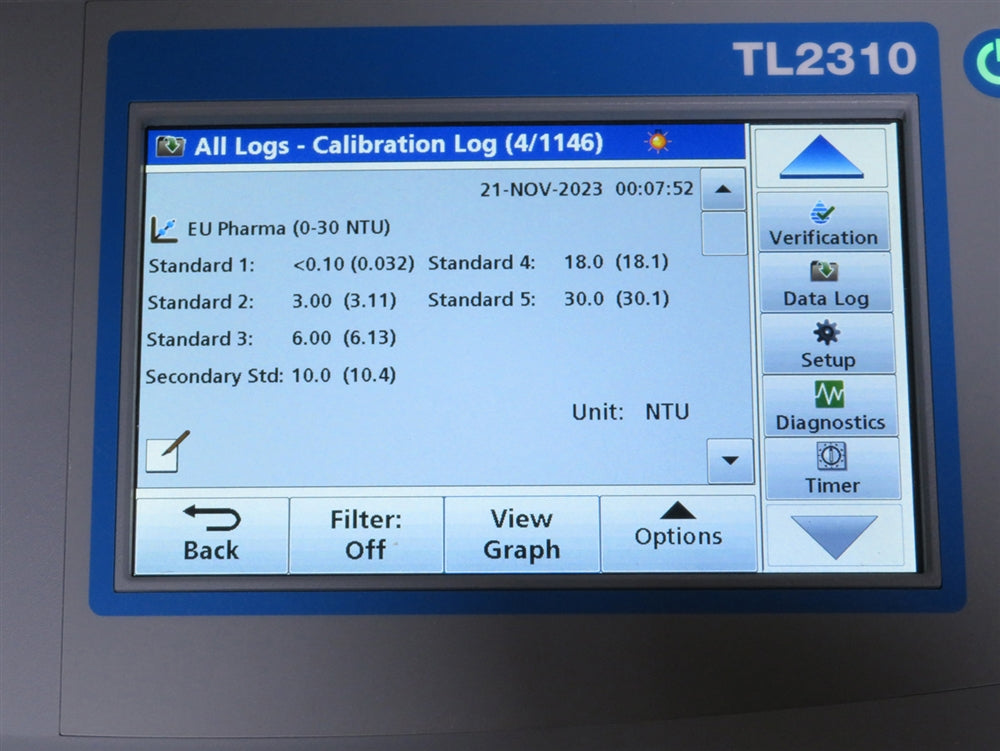Tap the log scroll-up arrow

pos(723,189)
